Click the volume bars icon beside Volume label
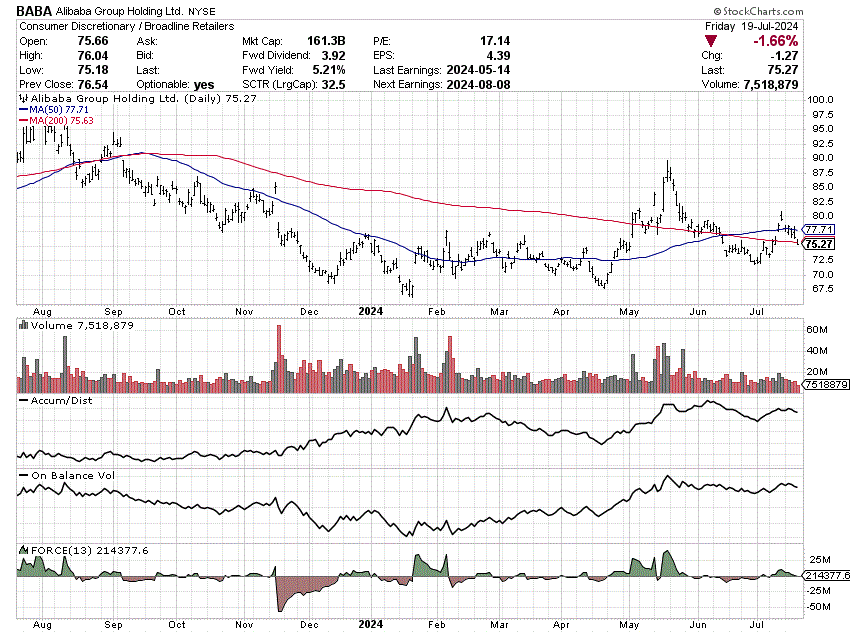850x633 pixels. (23, 325)
